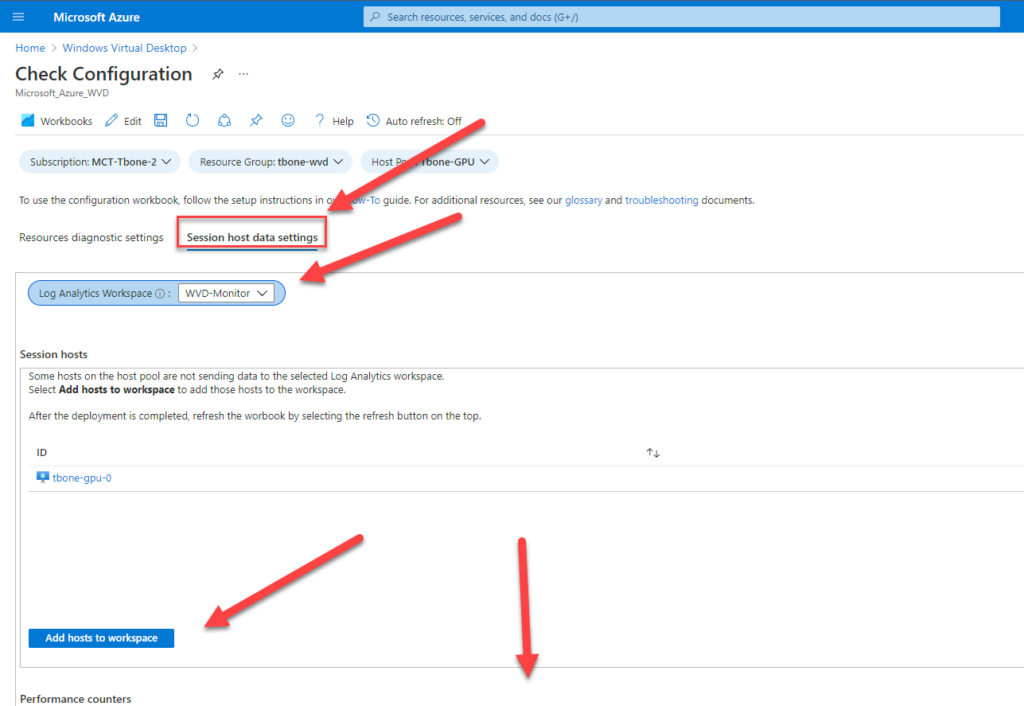Open Help from the toolbar
Screen dimensions: 1024x706
coord(334,121)
